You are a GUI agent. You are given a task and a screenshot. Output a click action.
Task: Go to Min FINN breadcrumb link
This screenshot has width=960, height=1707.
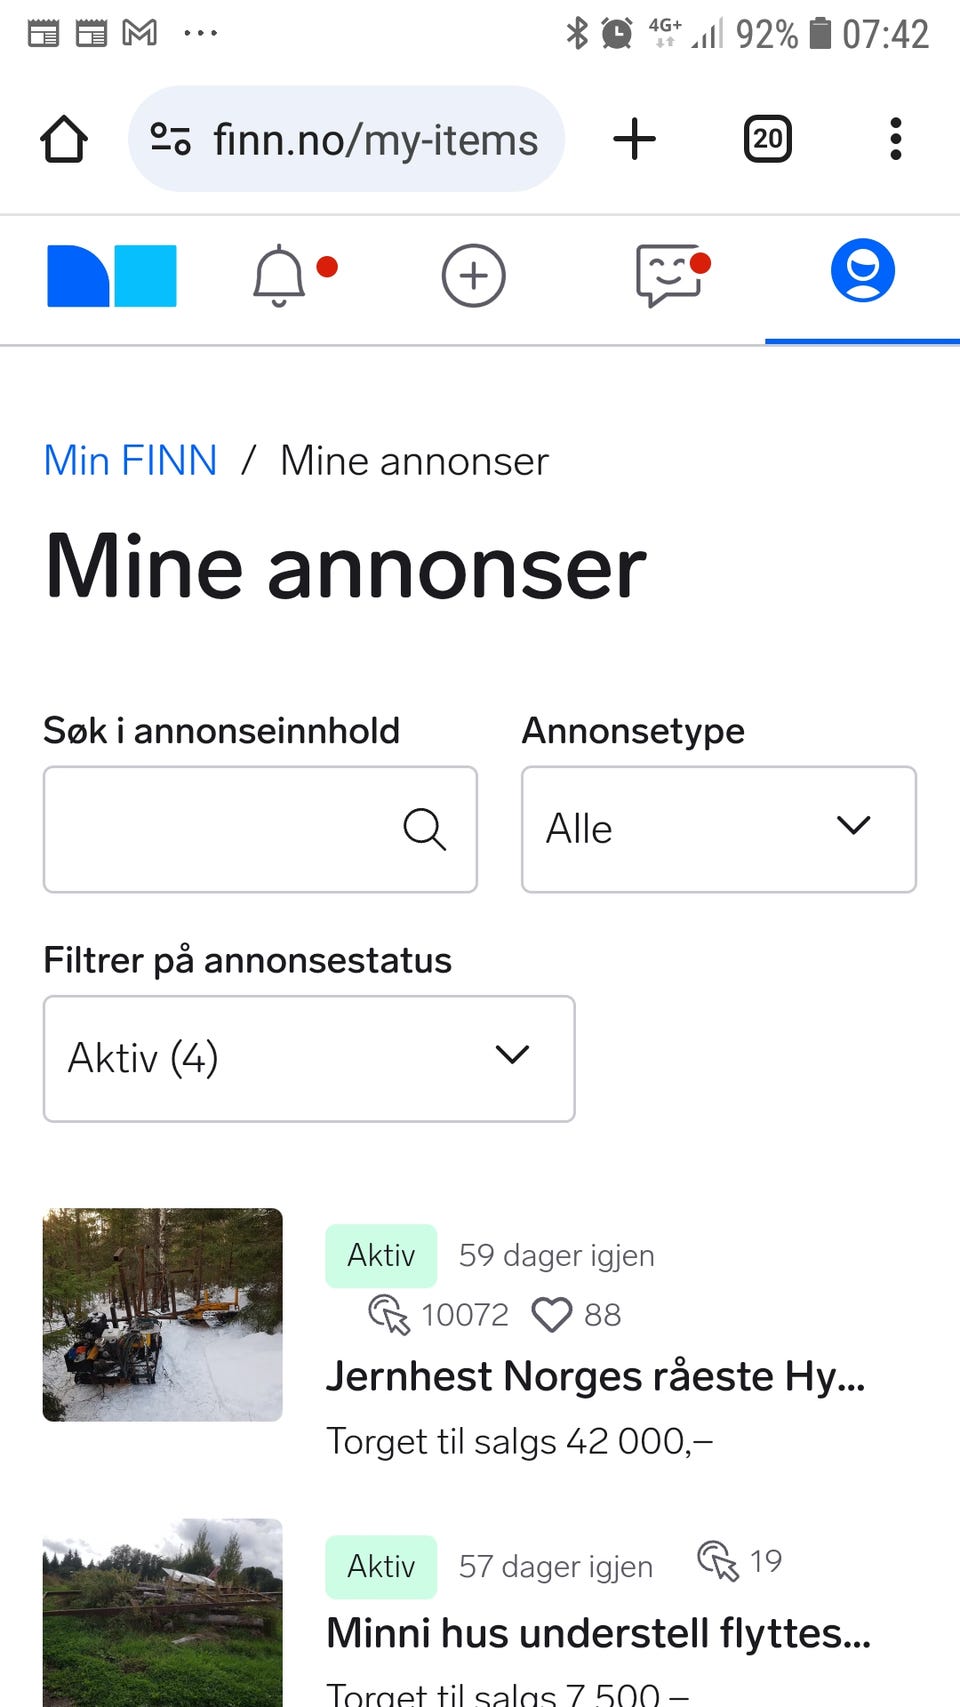(x=131, y=461)
